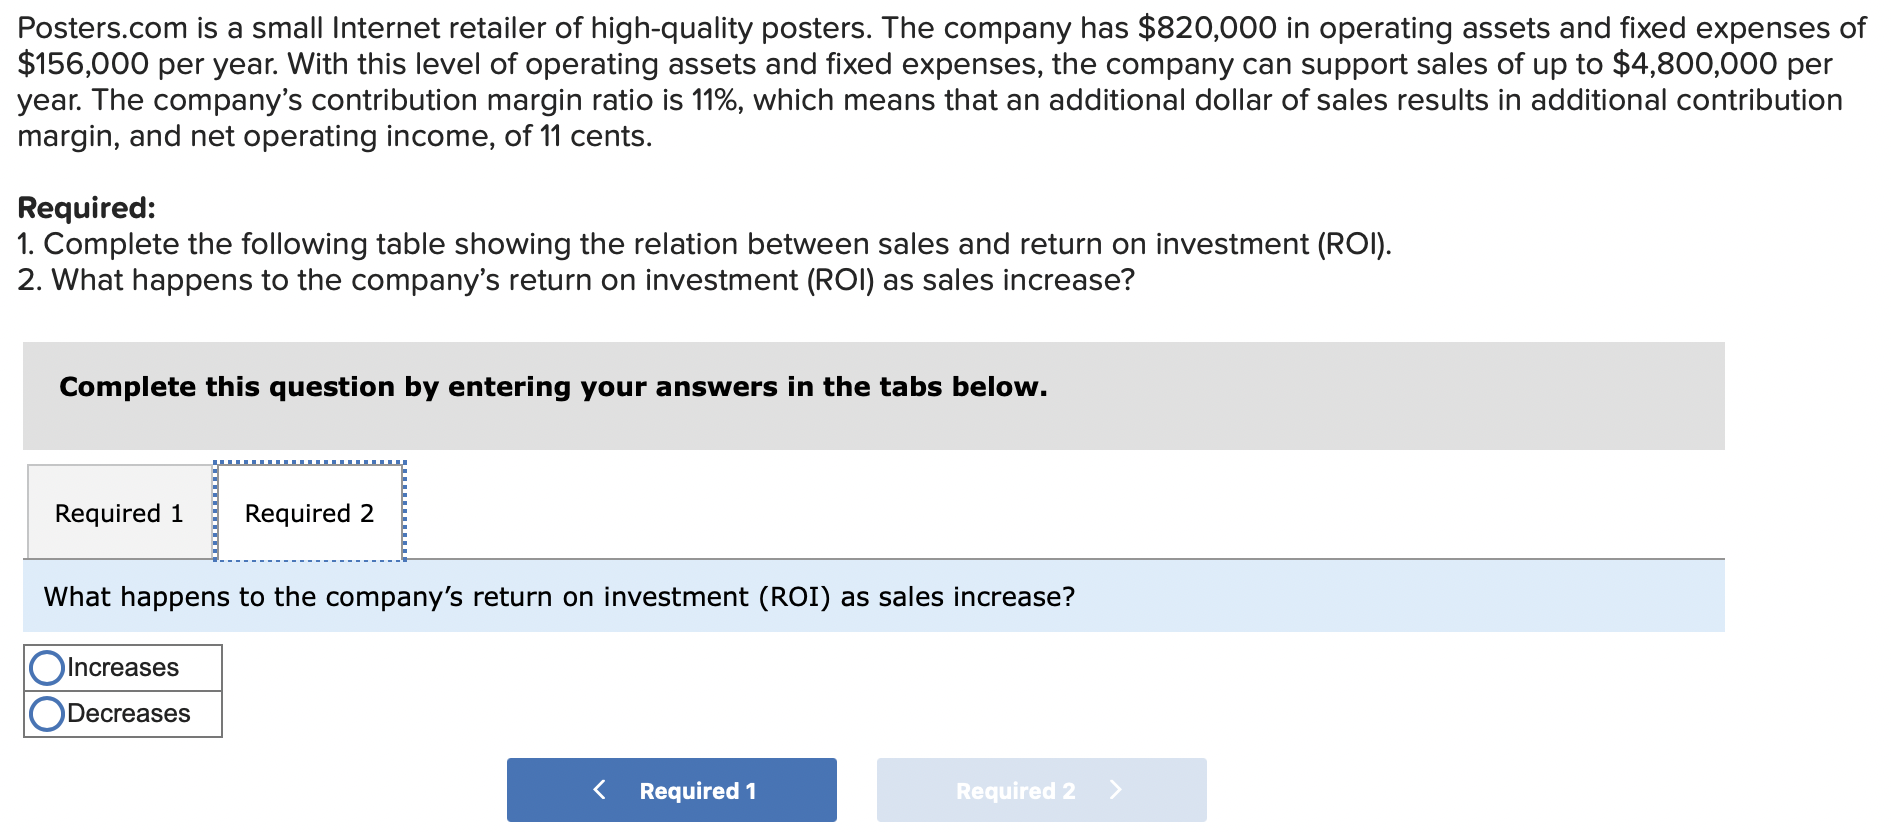The image size is (1891, 833).
Task: Click the right chevron beside Required 2
Action: point(1117,789)
